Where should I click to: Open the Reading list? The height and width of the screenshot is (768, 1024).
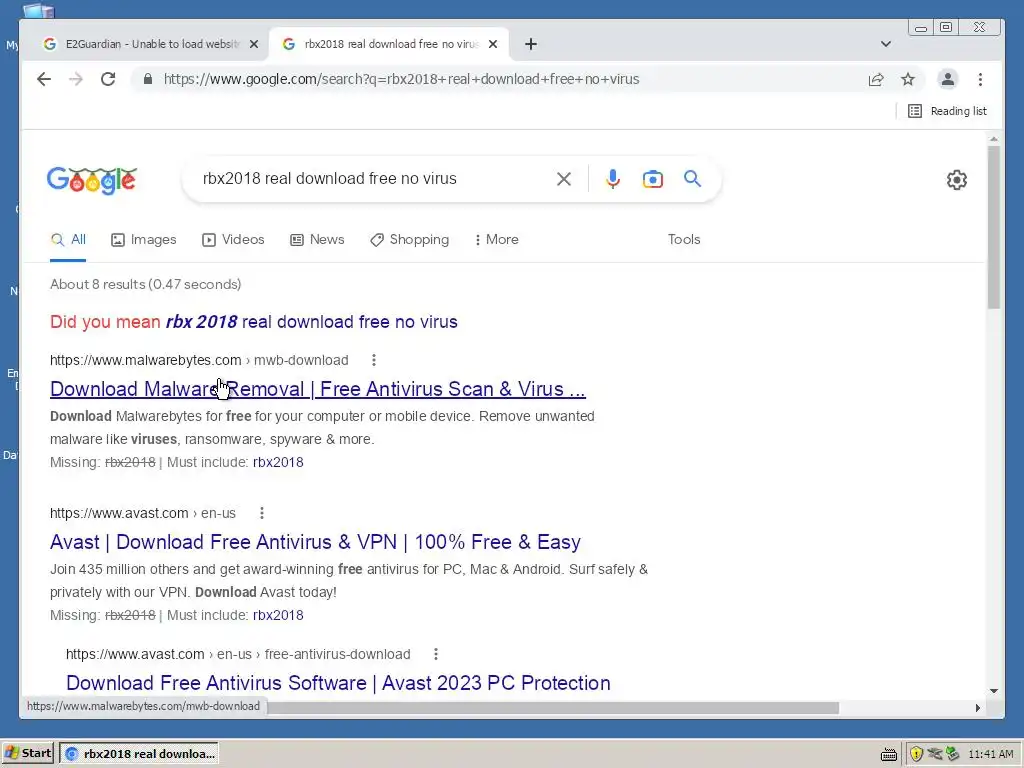[947, 111]
